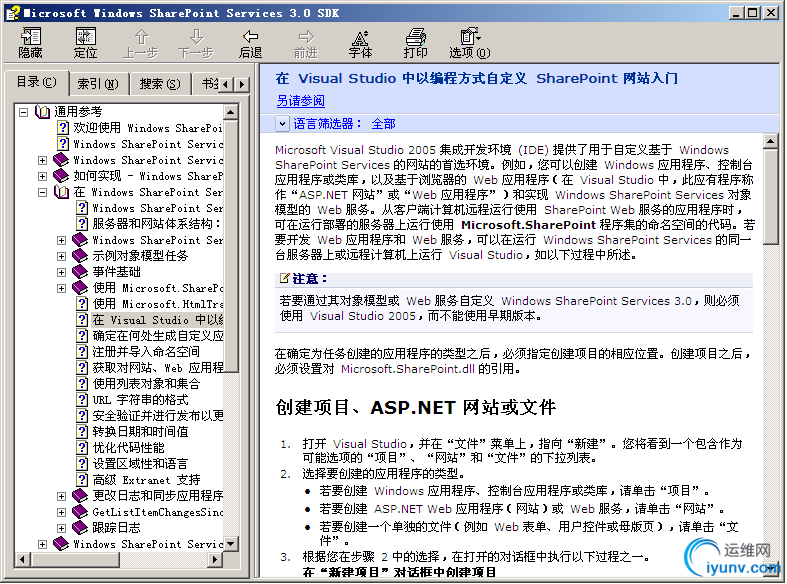Viewport: 787px width, 584px height.
Task: Expand the first Windows SharePoint Servic book node
Action: tap(42, 161)
